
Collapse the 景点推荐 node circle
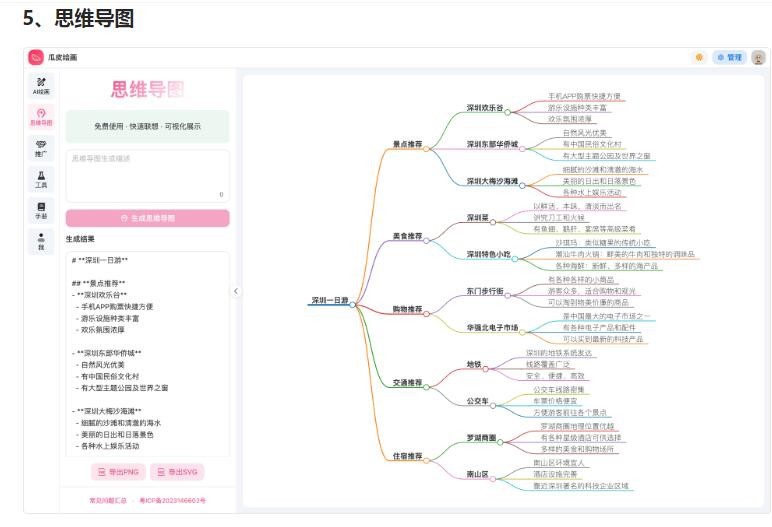tap(426, 148)
